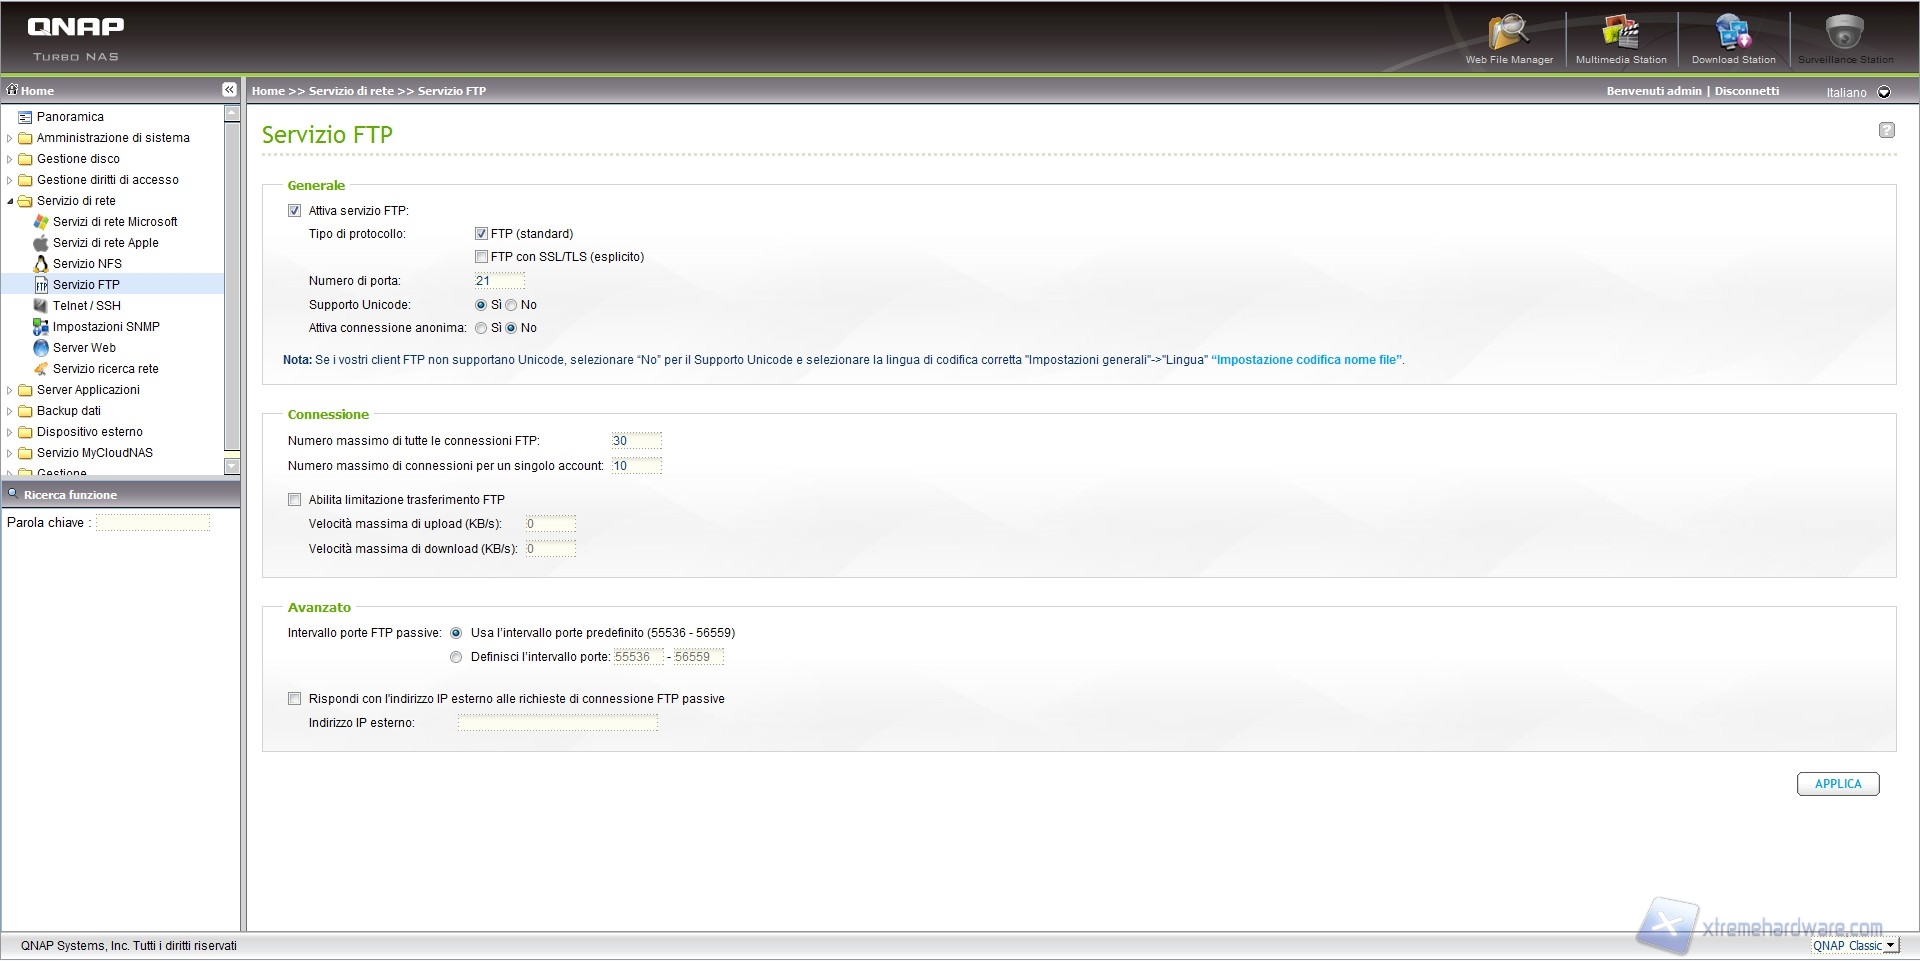Click the help question mark icon

[1886, 130]
